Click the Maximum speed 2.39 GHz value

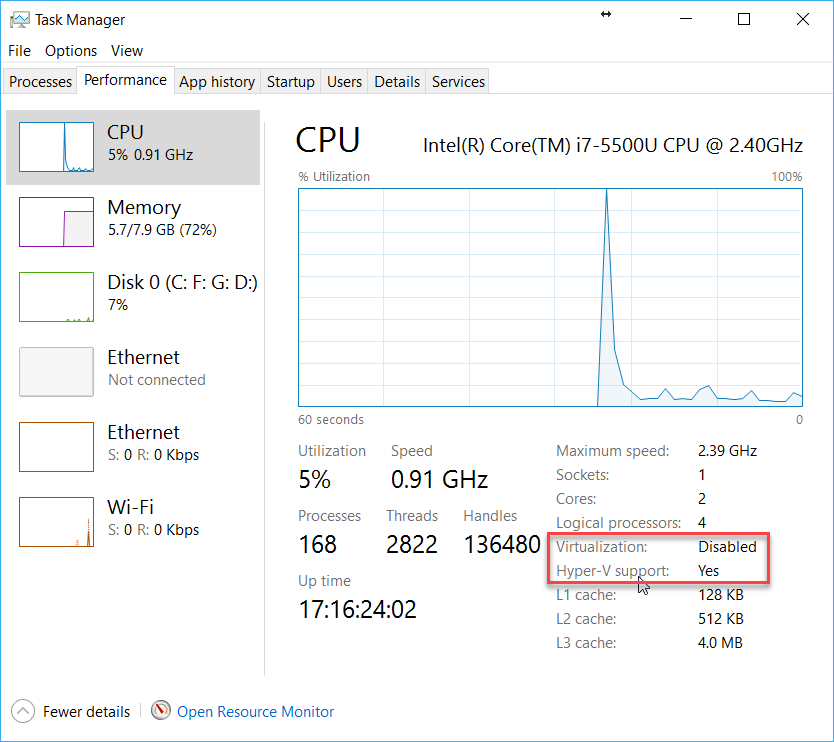tap(727, 451)
